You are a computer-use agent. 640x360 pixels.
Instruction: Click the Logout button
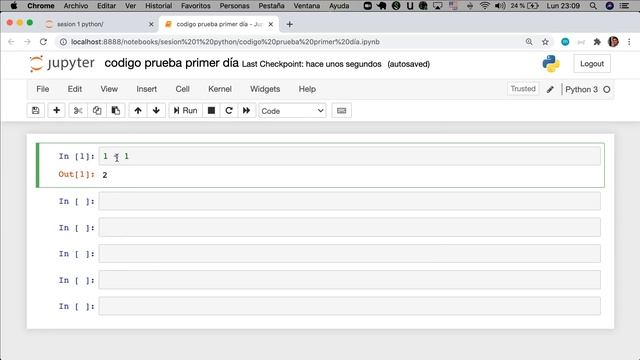(x=592, y=64)
